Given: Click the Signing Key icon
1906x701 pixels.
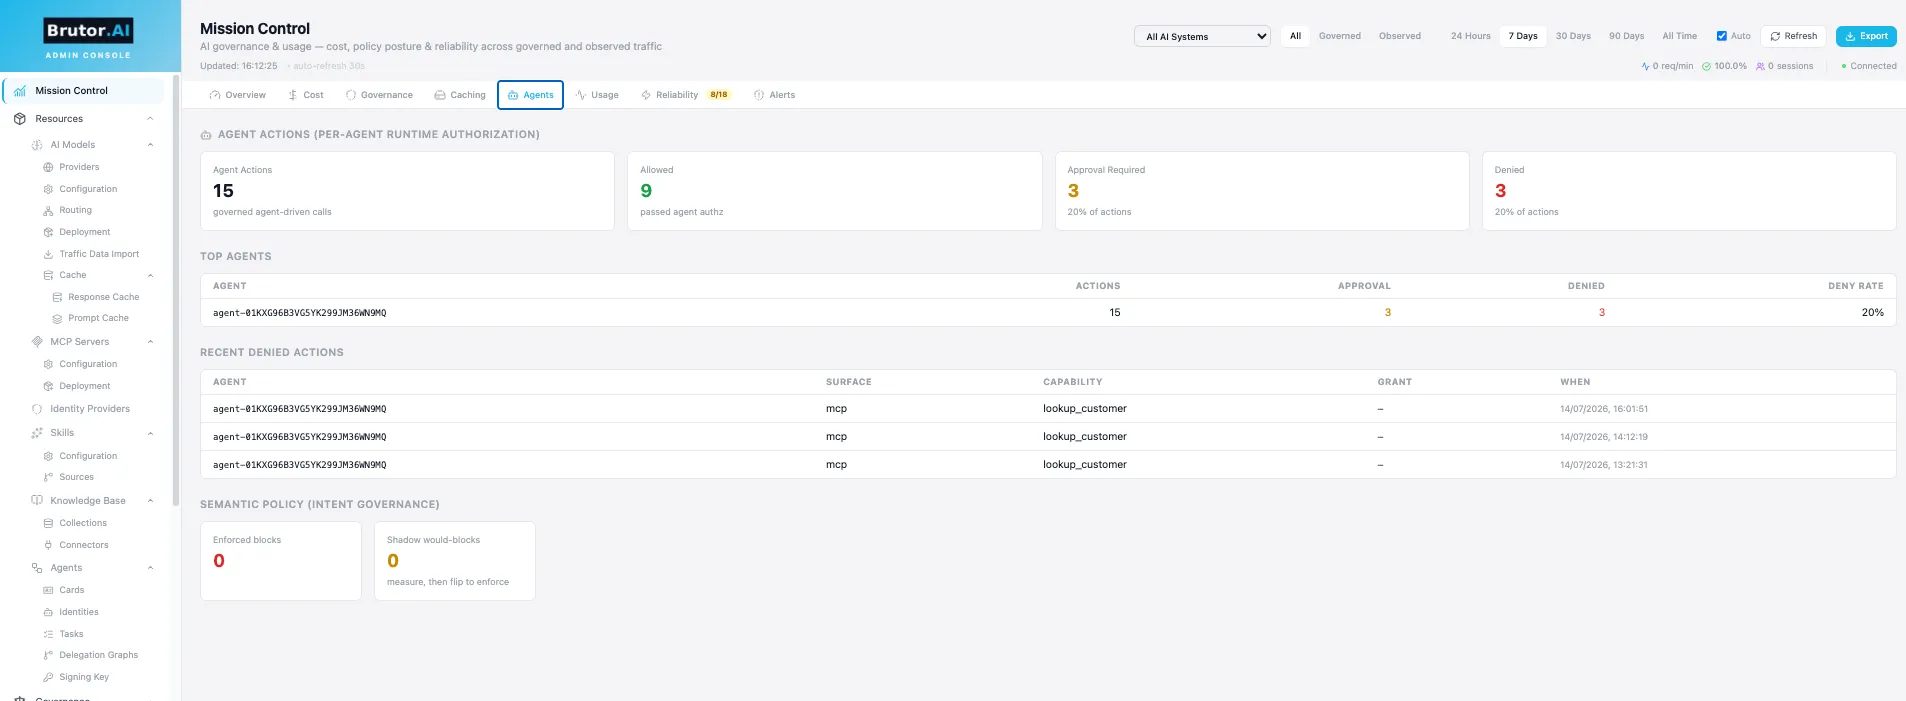Looking at the screenshot, I should [48, 678].
